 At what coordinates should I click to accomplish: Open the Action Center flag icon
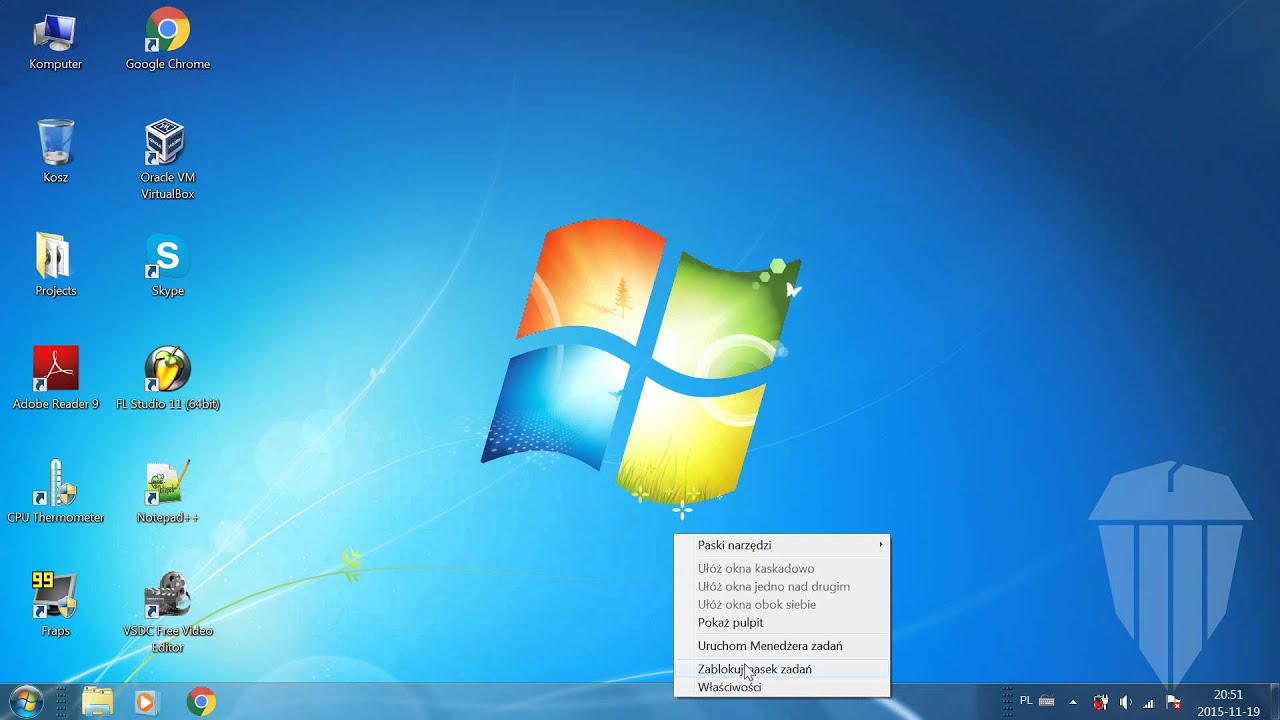(x=1174, y=702)
